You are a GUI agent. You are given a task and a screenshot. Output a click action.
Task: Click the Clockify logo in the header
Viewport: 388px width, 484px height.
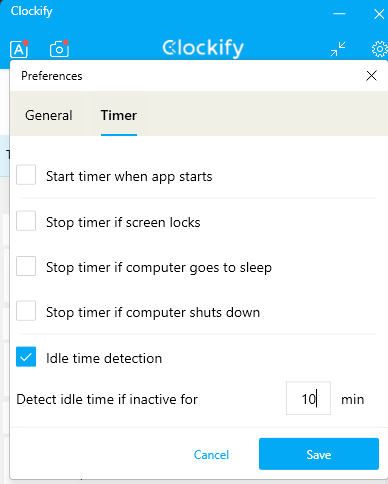[203, 49]
